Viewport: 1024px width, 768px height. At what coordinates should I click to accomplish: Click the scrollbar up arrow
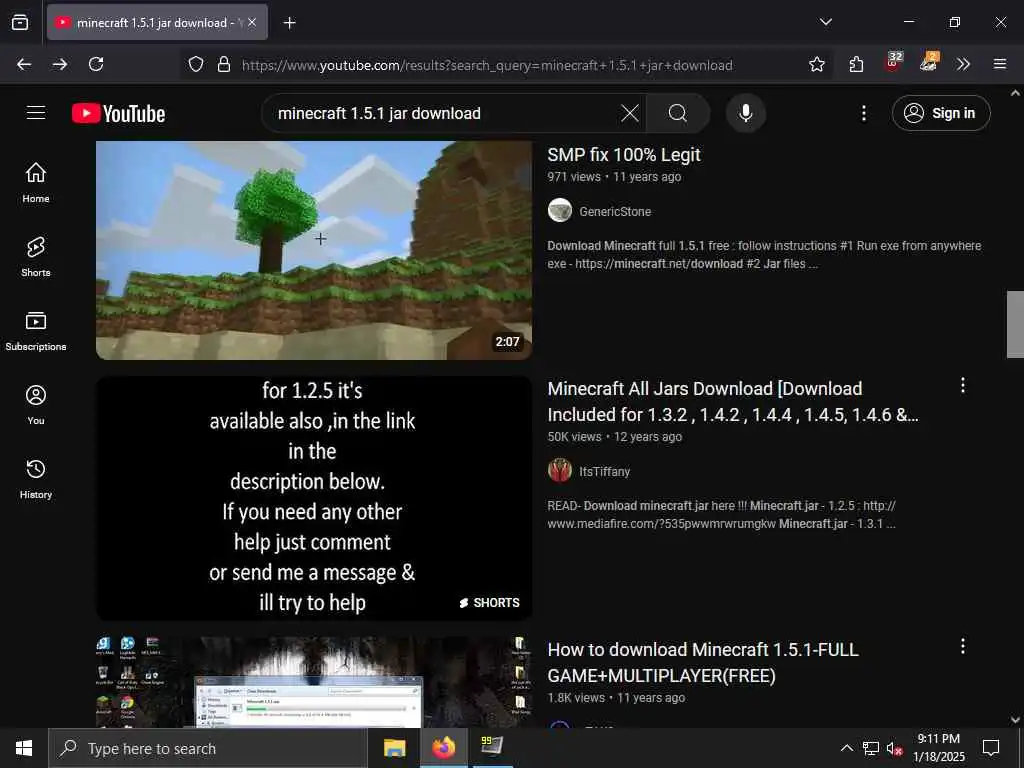[1015, 93]
